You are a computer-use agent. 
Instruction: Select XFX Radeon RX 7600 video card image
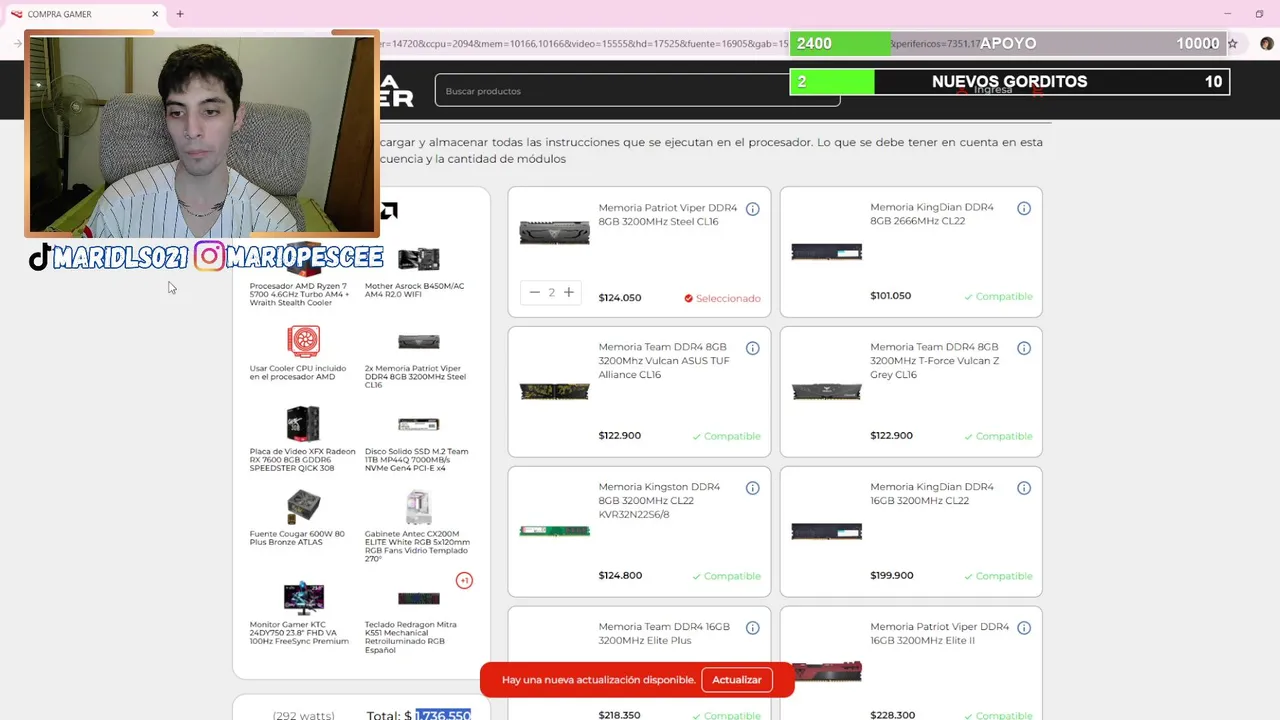[303, 424]
